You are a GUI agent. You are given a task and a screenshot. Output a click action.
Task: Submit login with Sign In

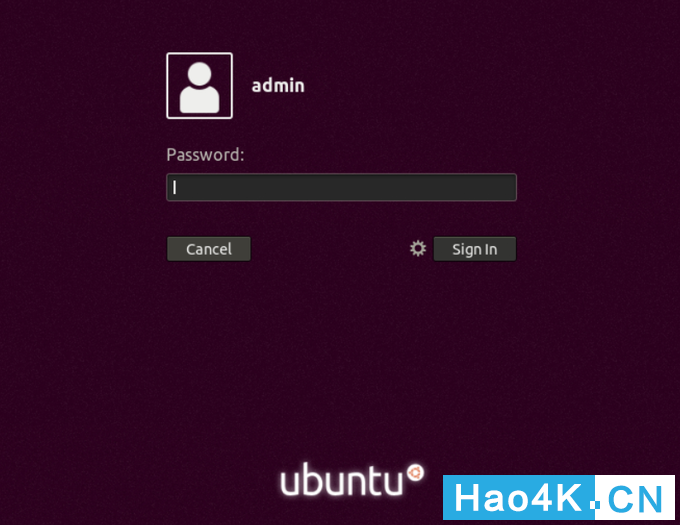[x=475, y=249]
